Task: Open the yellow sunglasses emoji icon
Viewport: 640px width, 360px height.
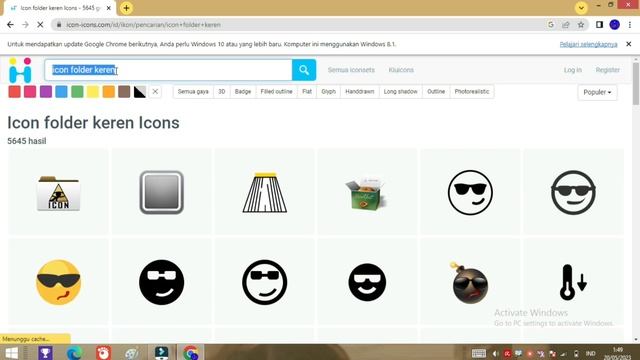Action: pos(58,282)
